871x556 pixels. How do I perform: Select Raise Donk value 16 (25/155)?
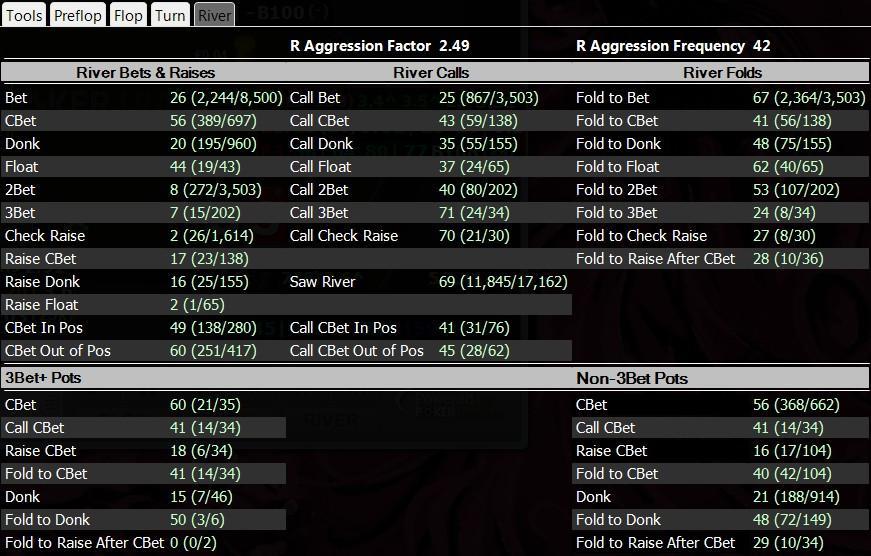[x=209, y=282]
